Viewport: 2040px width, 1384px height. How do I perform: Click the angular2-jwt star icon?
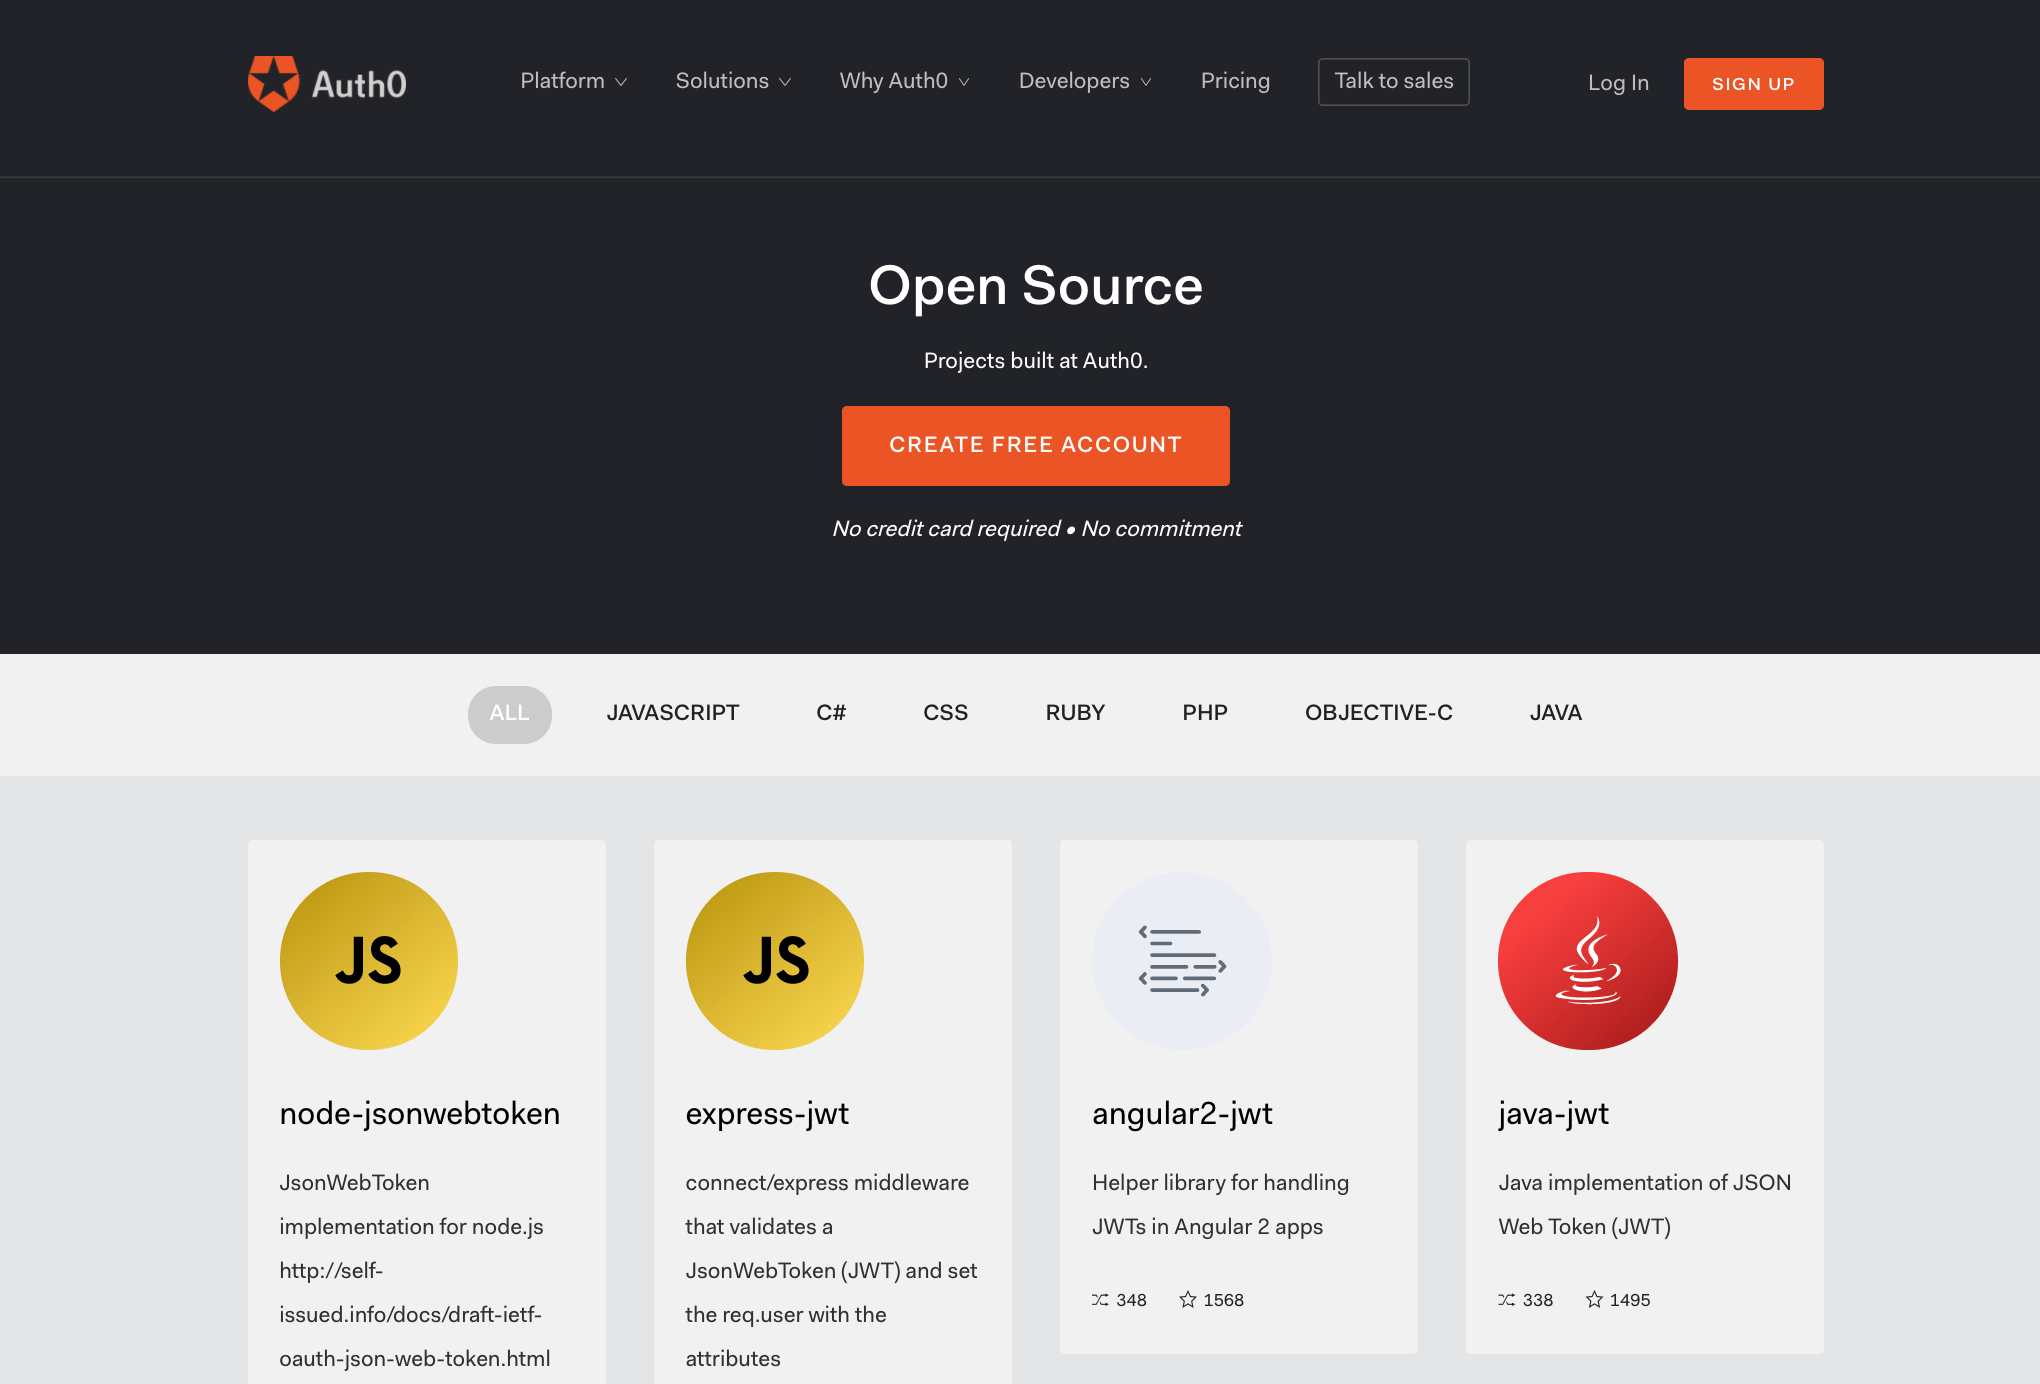(1188, 1299)
